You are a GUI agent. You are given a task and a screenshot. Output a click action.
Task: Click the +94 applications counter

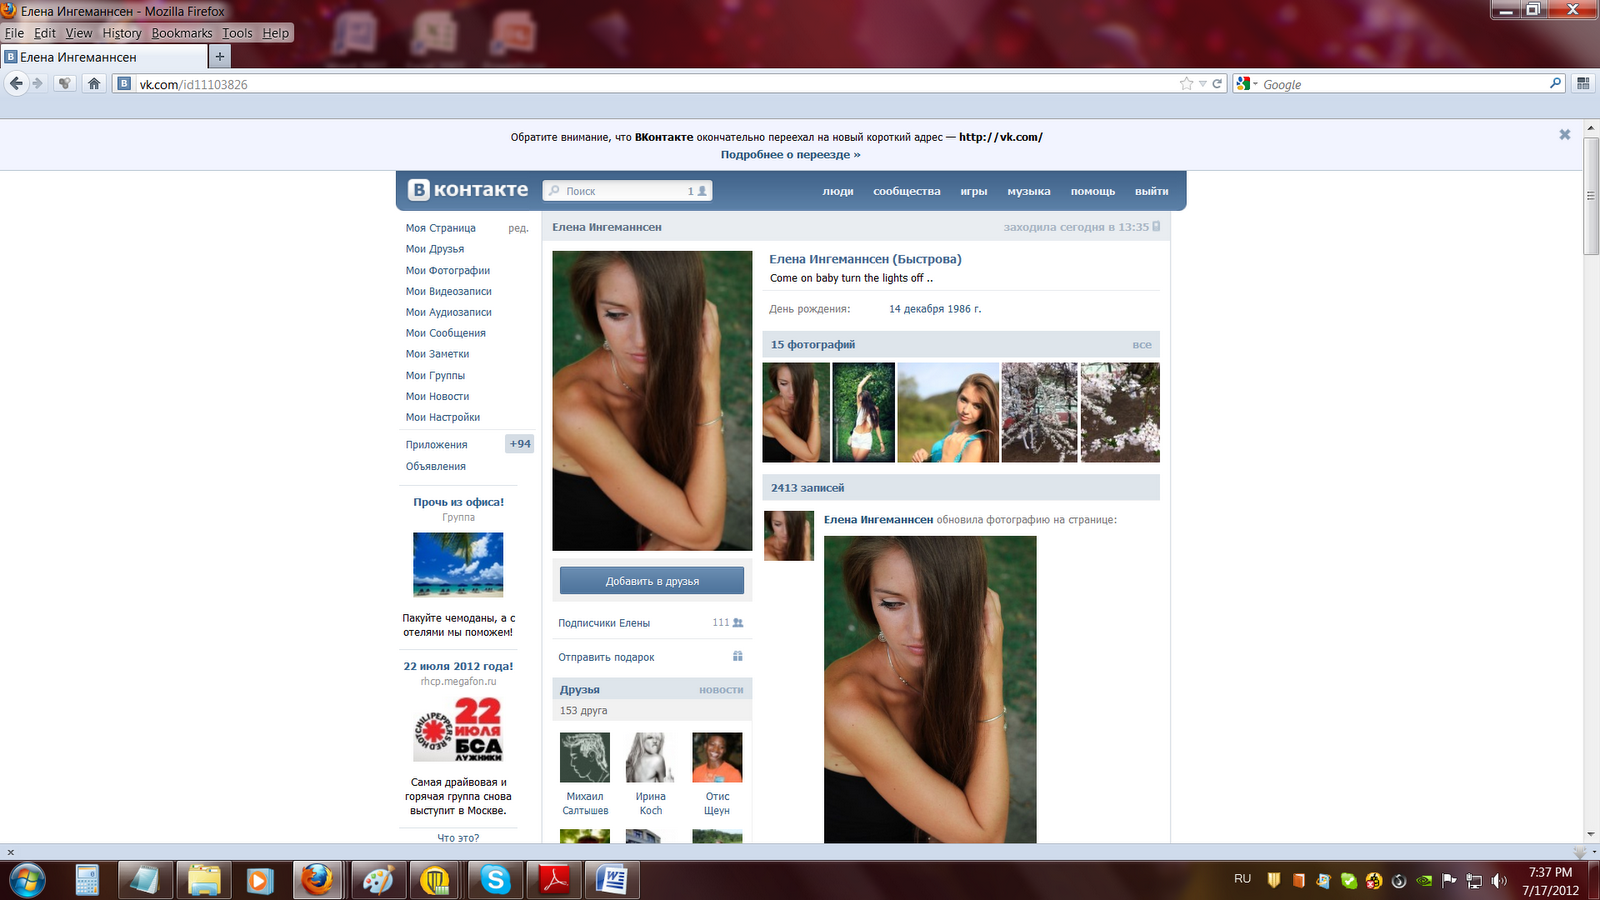(x=520, y=444)
